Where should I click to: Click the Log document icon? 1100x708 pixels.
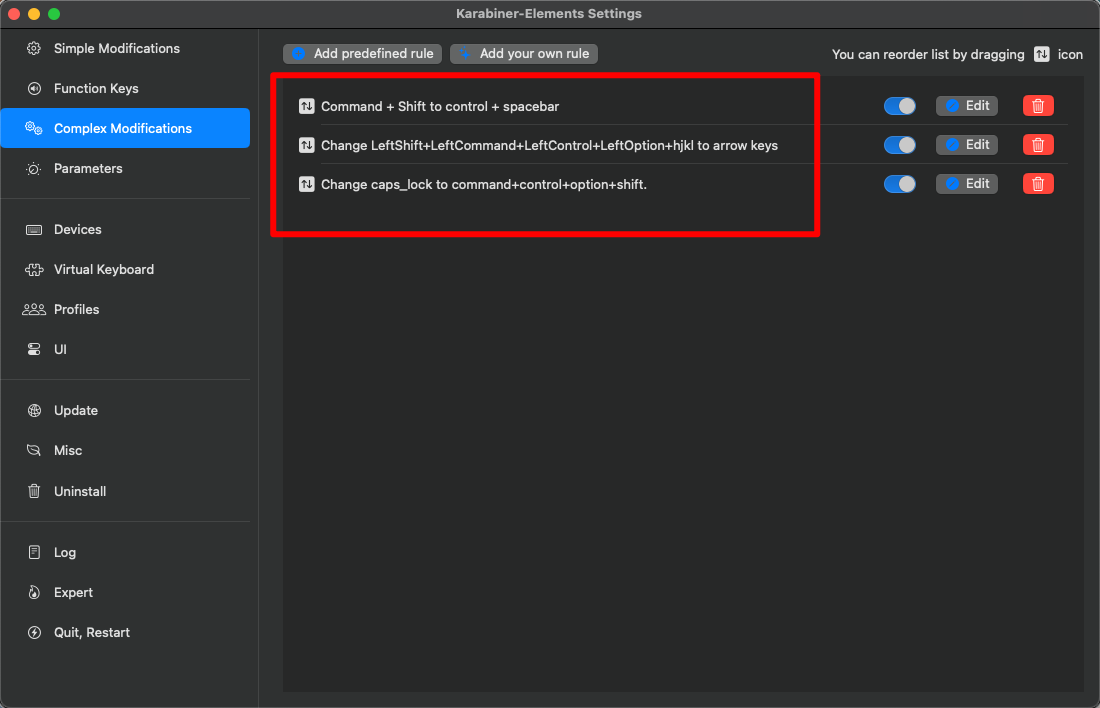pos(34,552)
